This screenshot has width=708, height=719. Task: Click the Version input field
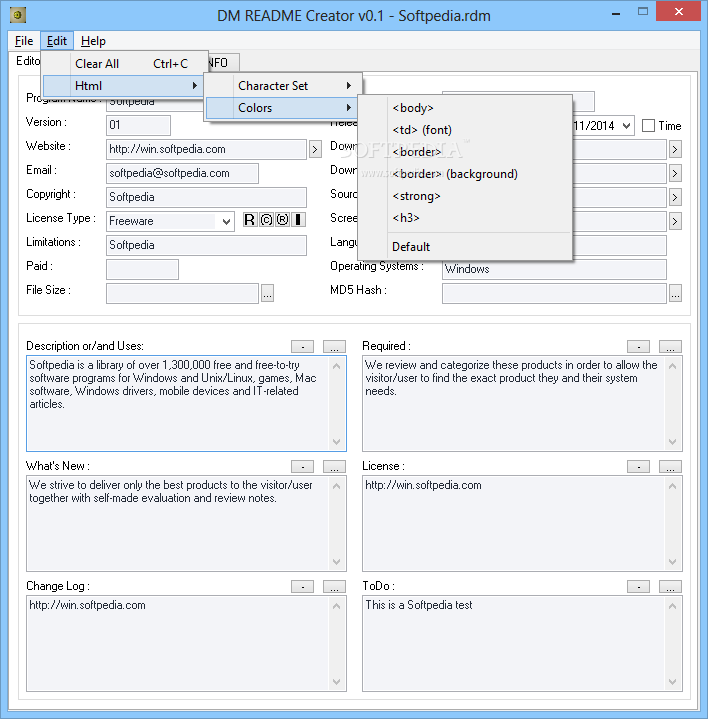[138, 125]
